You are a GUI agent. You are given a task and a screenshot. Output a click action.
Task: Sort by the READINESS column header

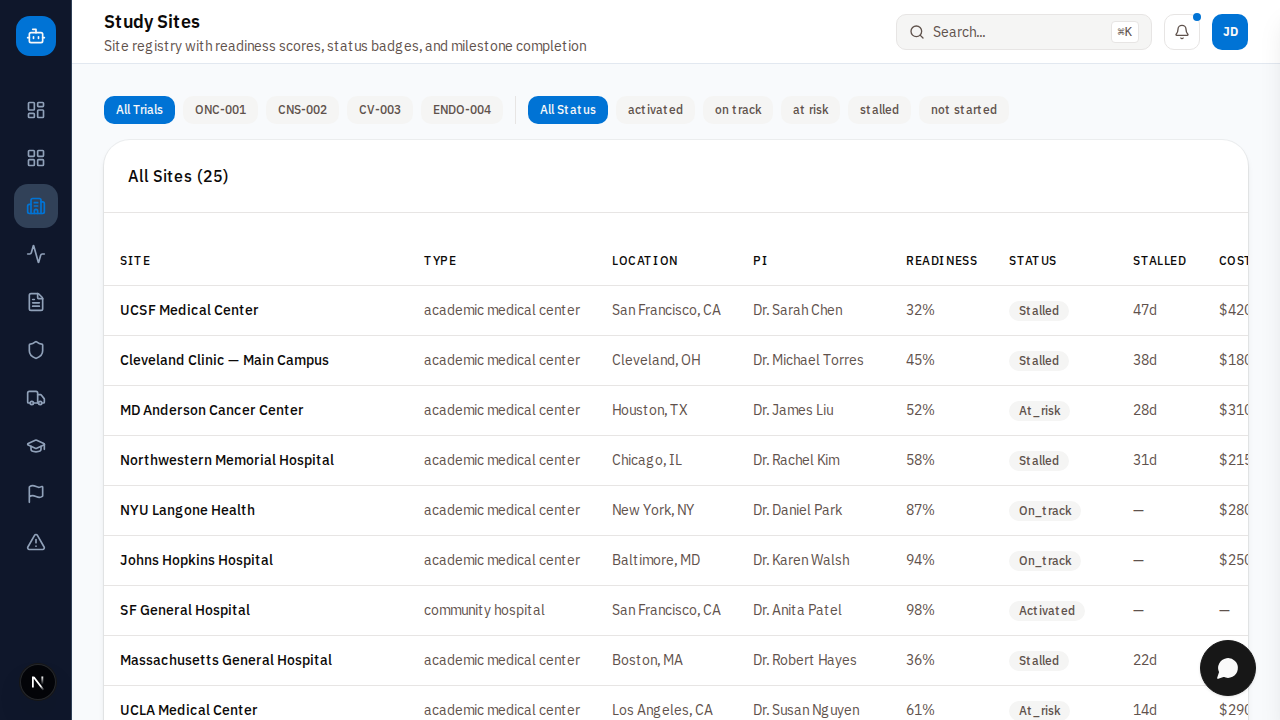(942, 261)
